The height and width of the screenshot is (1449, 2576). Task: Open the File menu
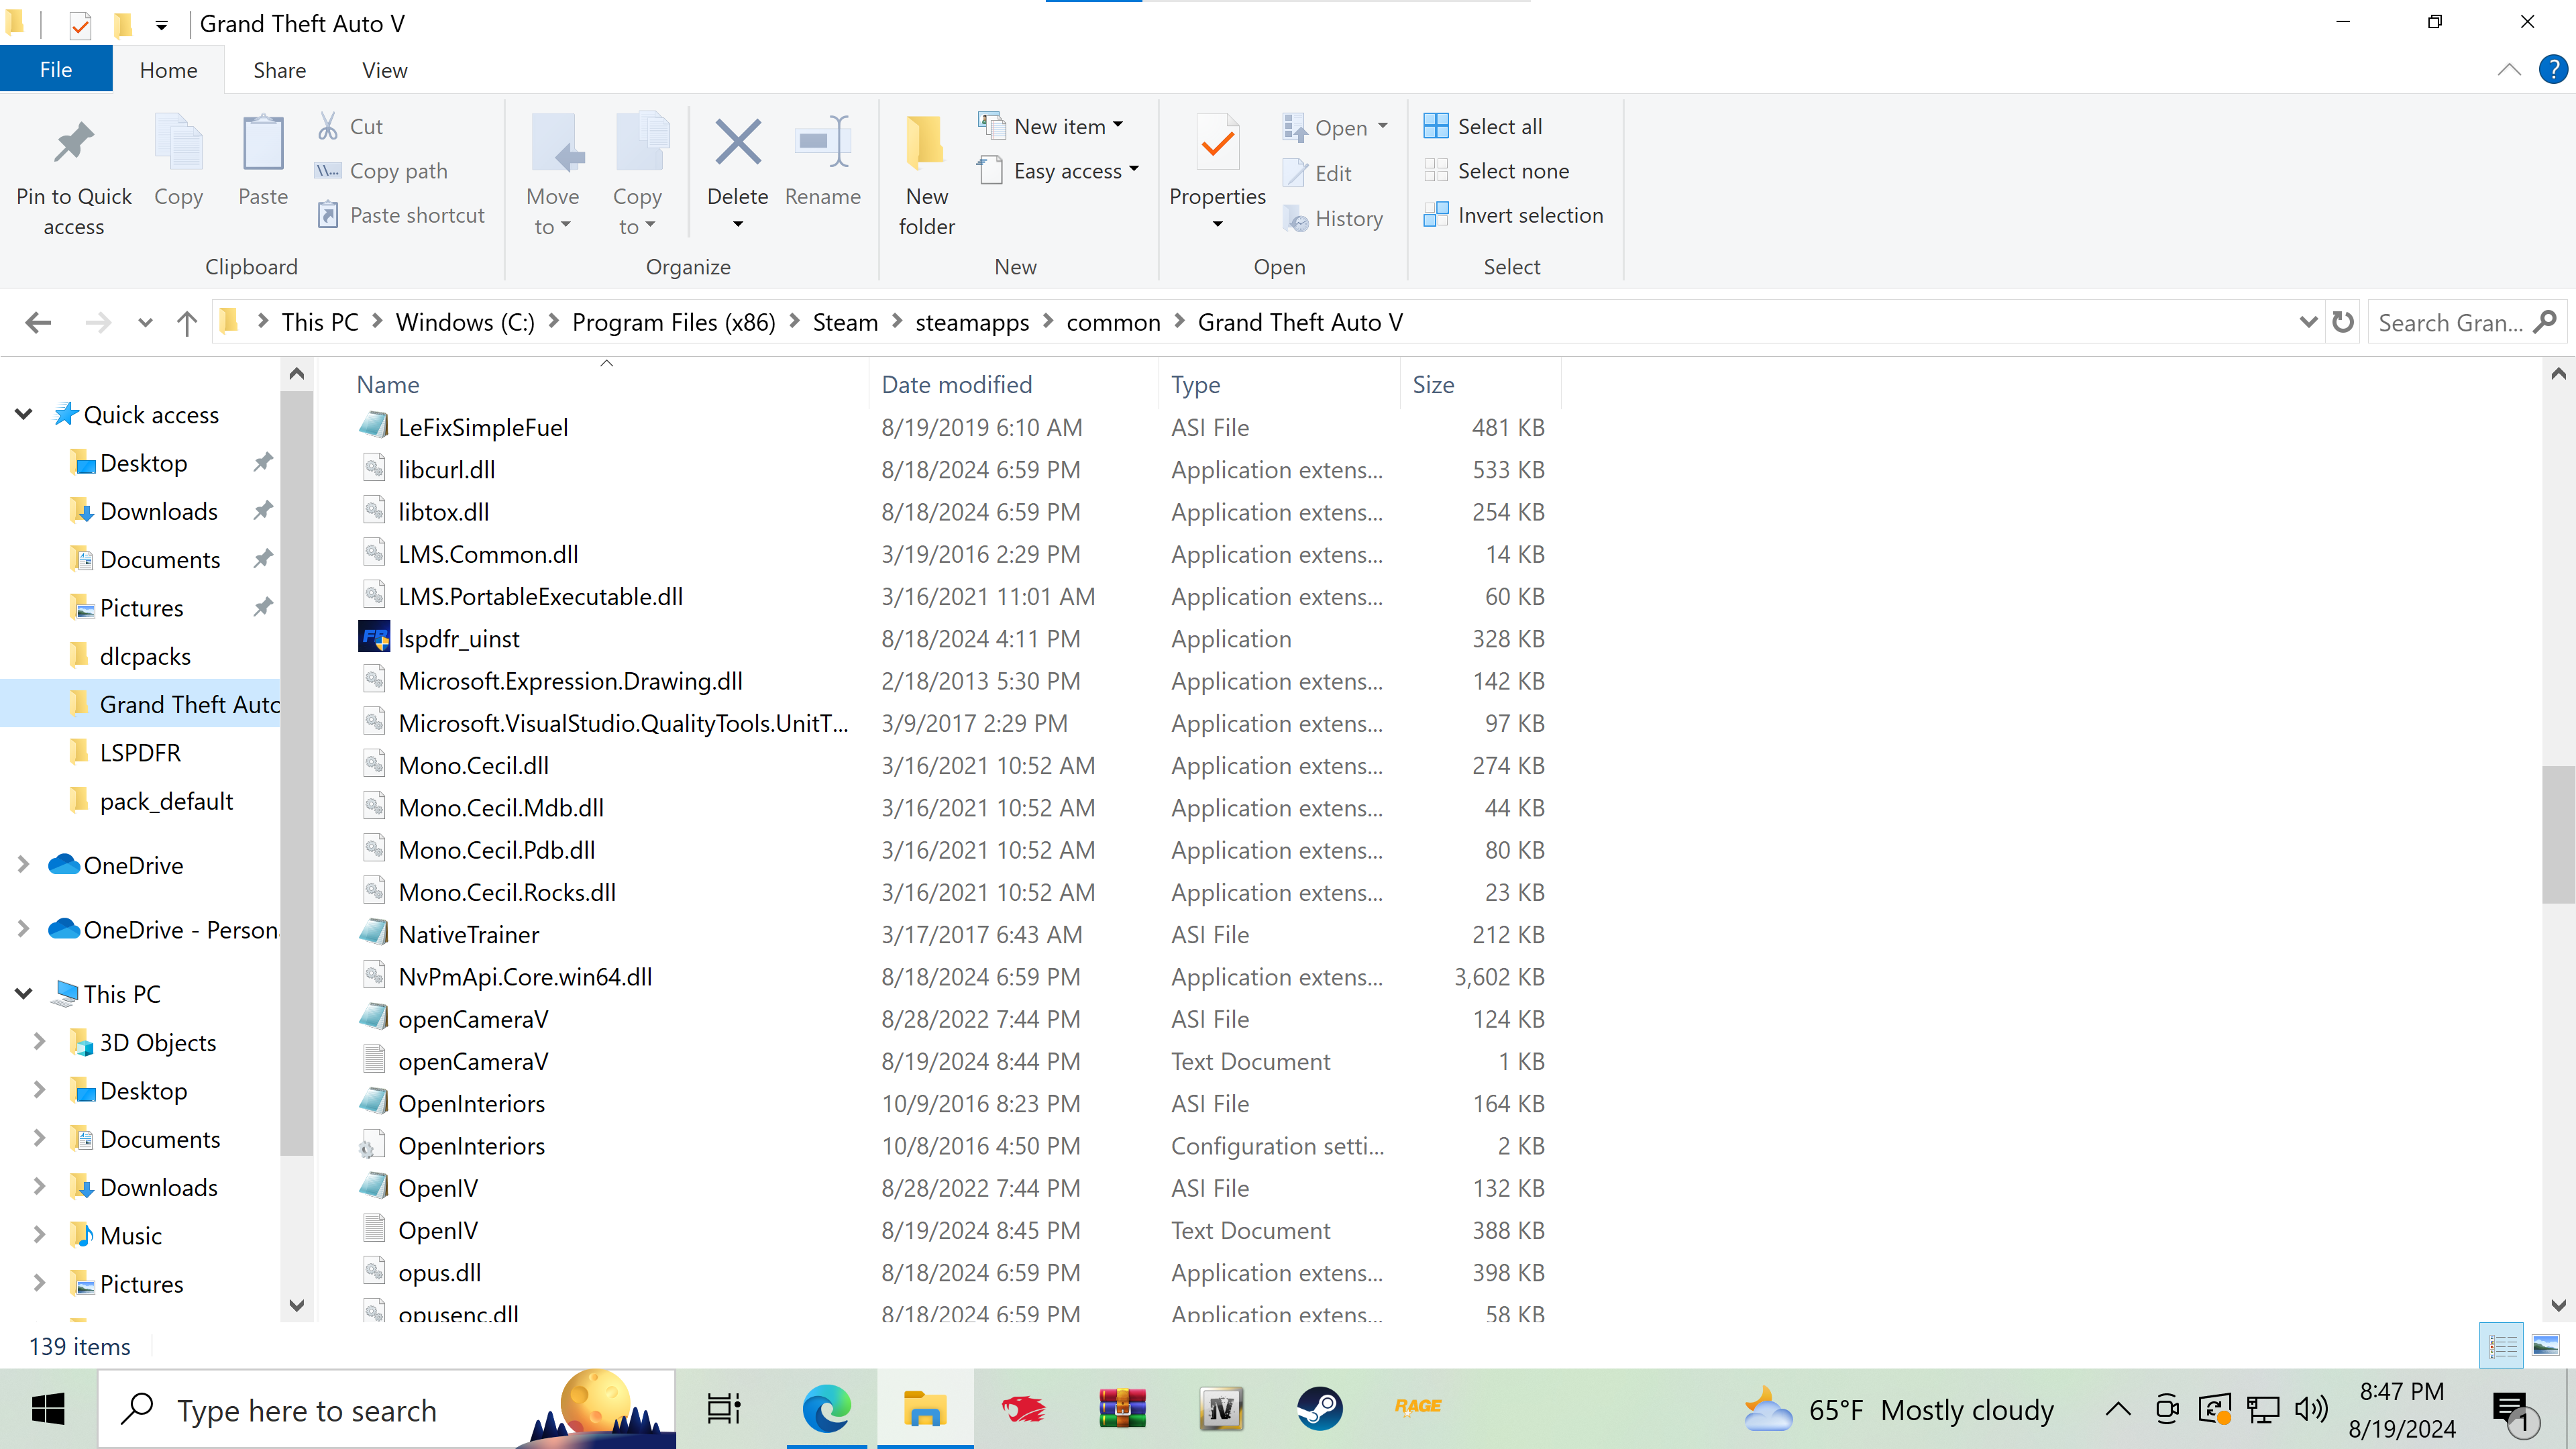point(56,70)
